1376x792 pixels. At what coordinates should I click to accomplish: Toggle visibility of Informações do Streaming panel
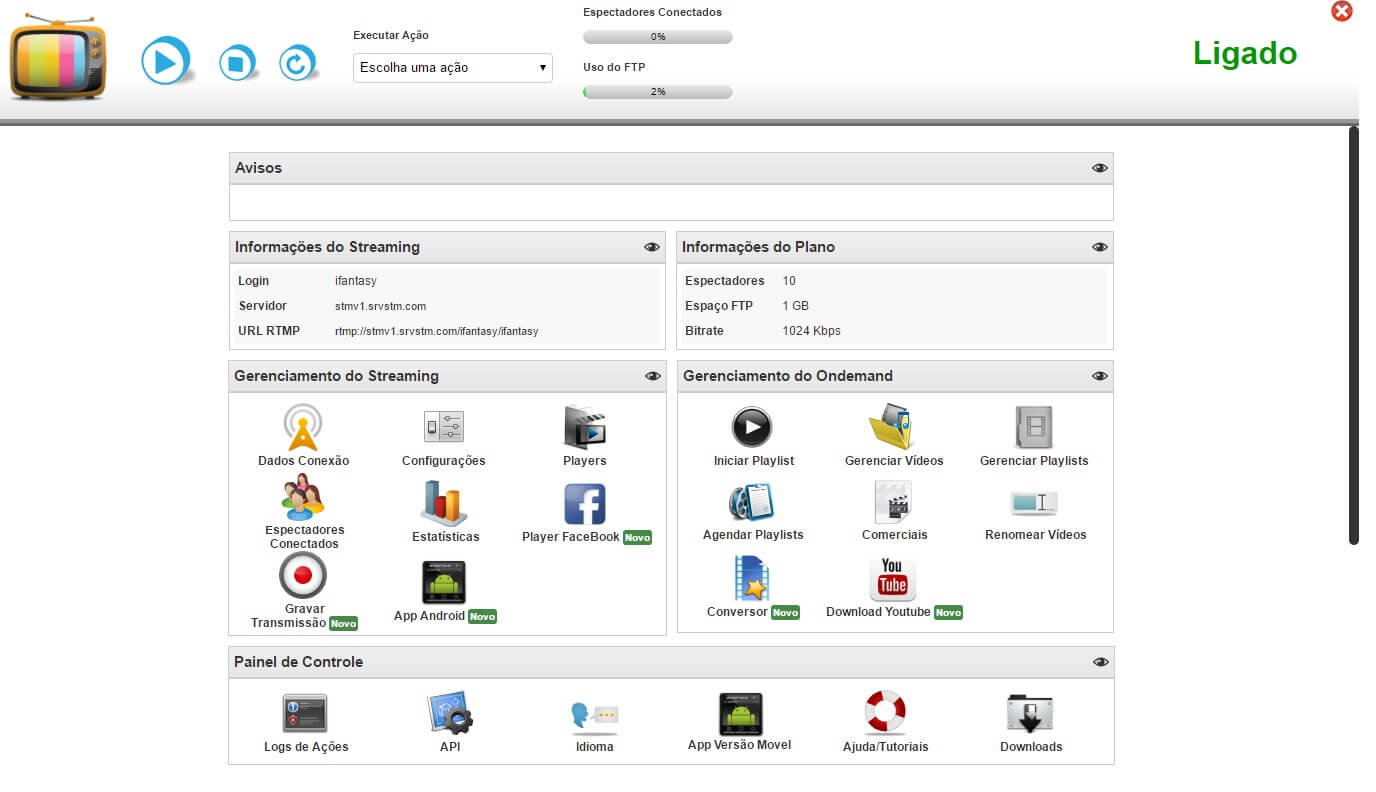pyautogui.click(x=652, y=247)
